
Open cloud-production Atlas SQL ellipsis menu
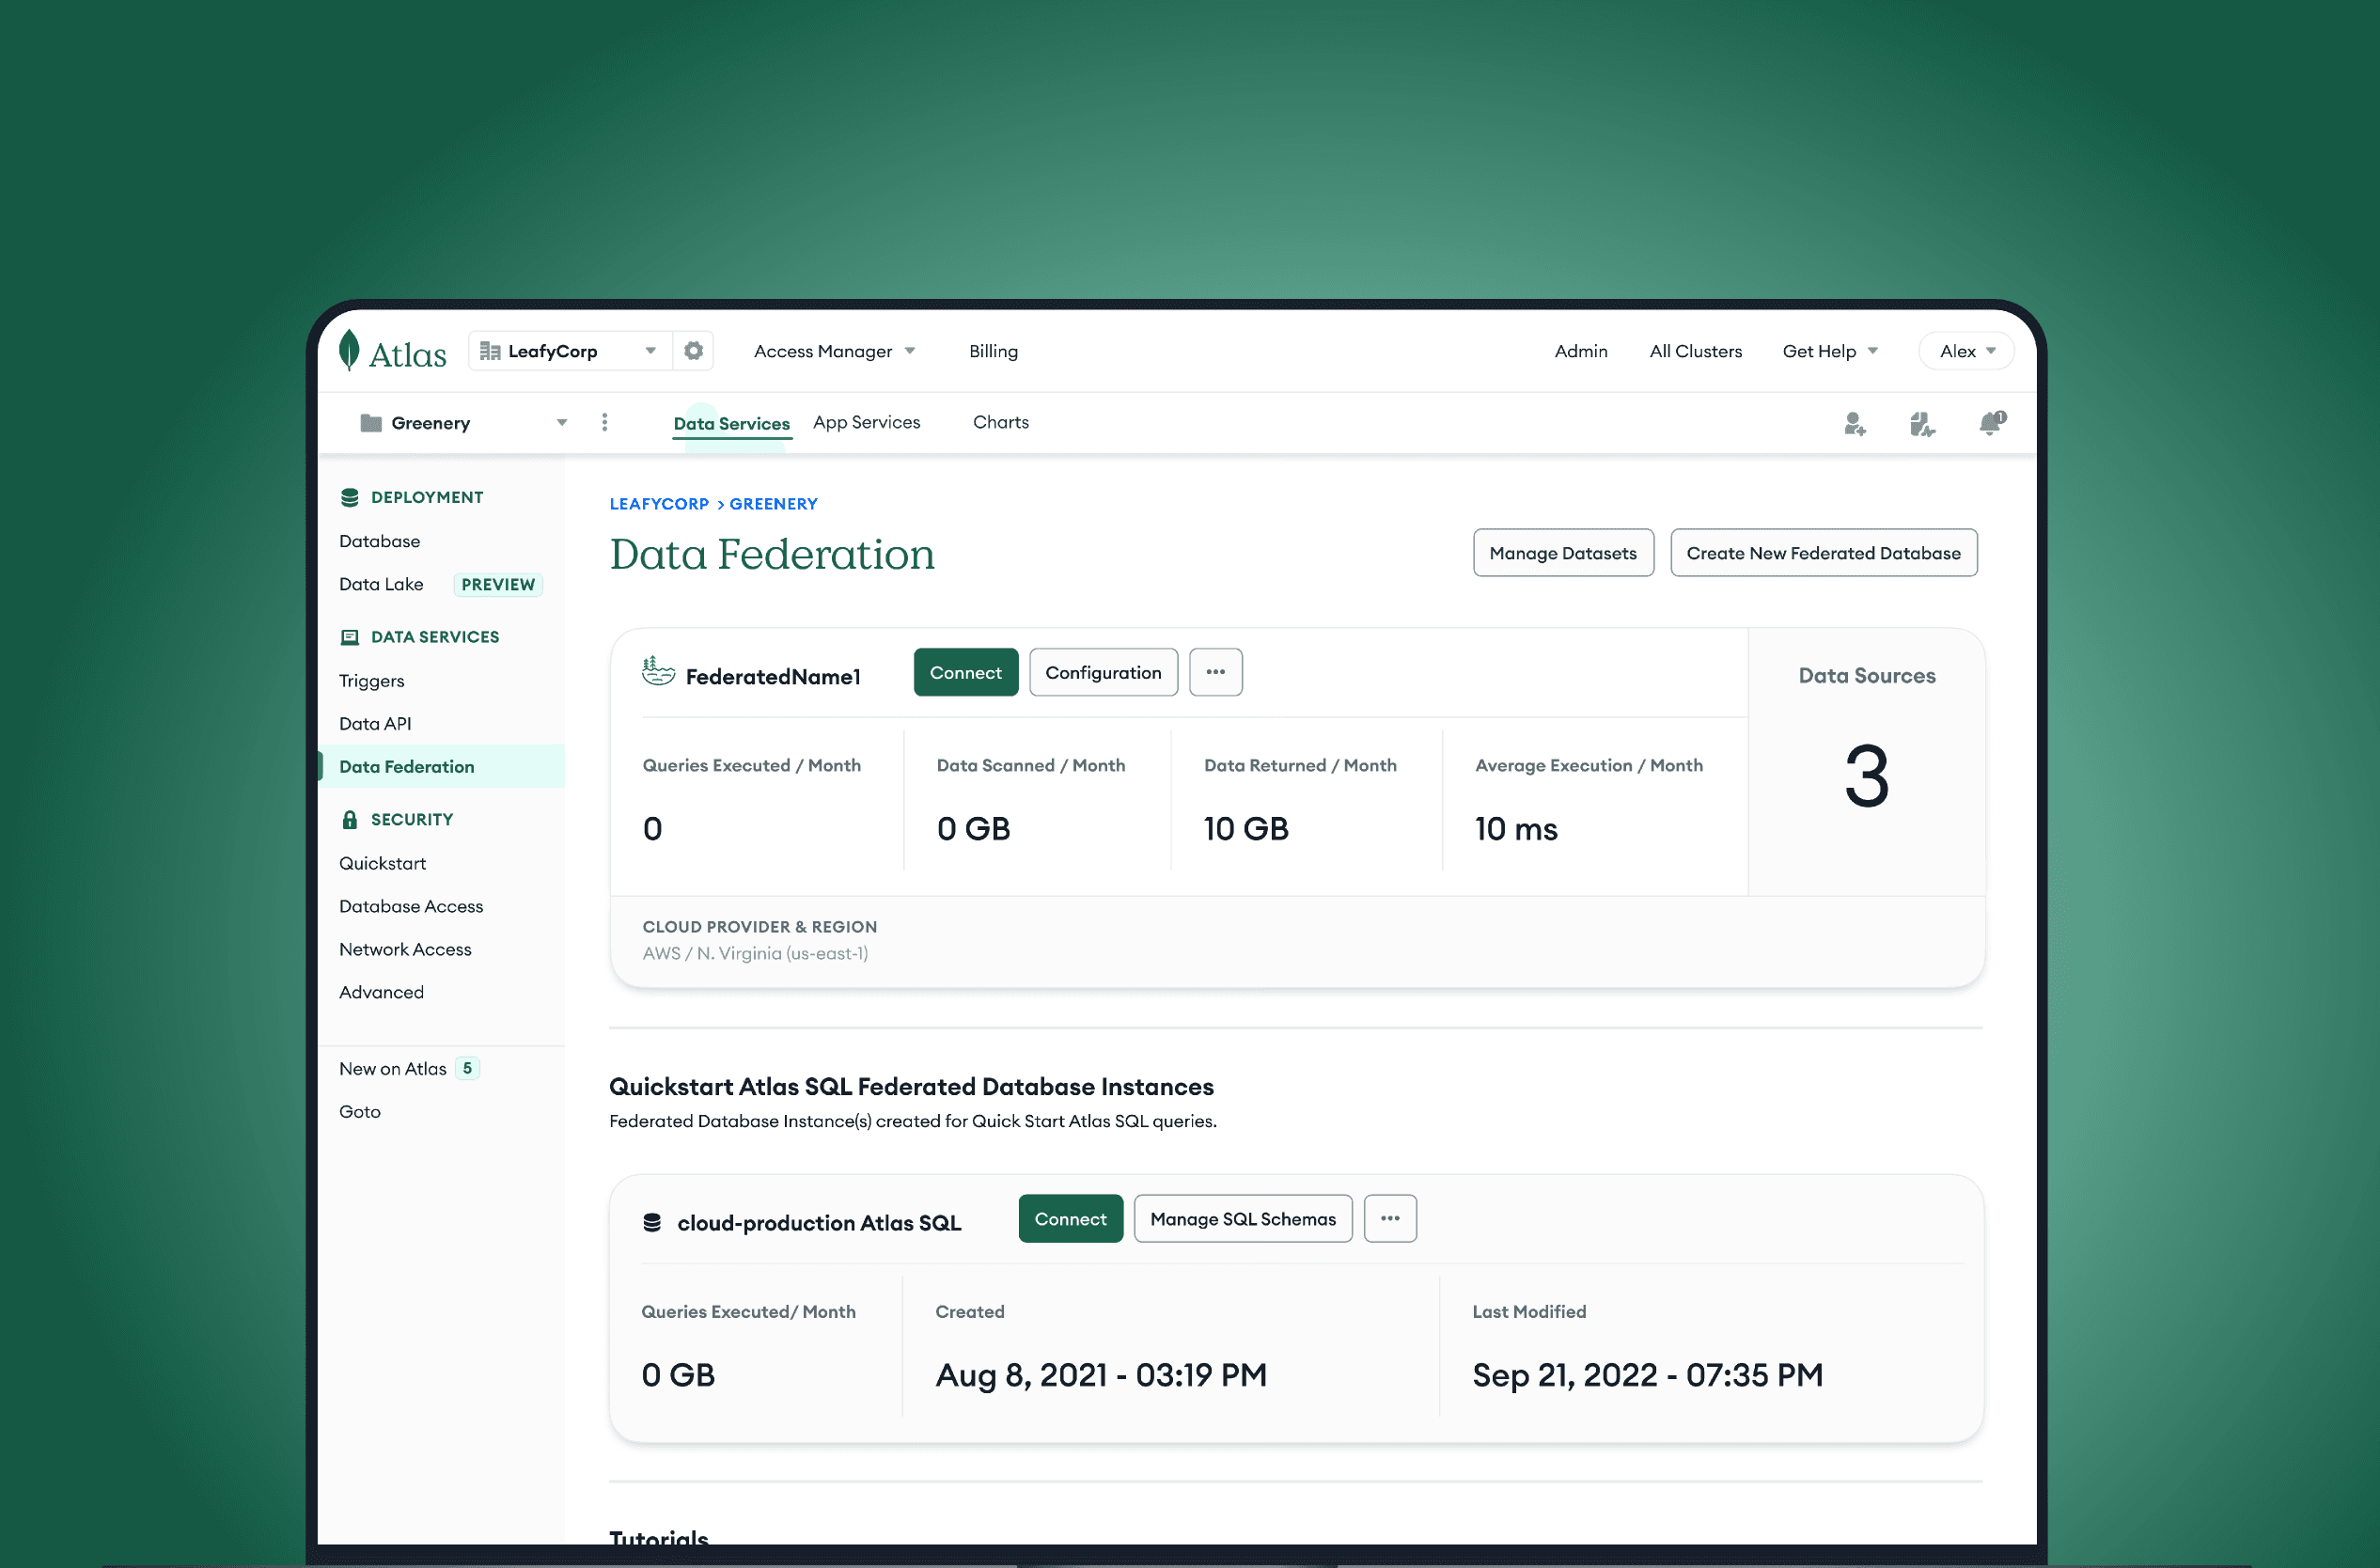coord(1389,1219)
